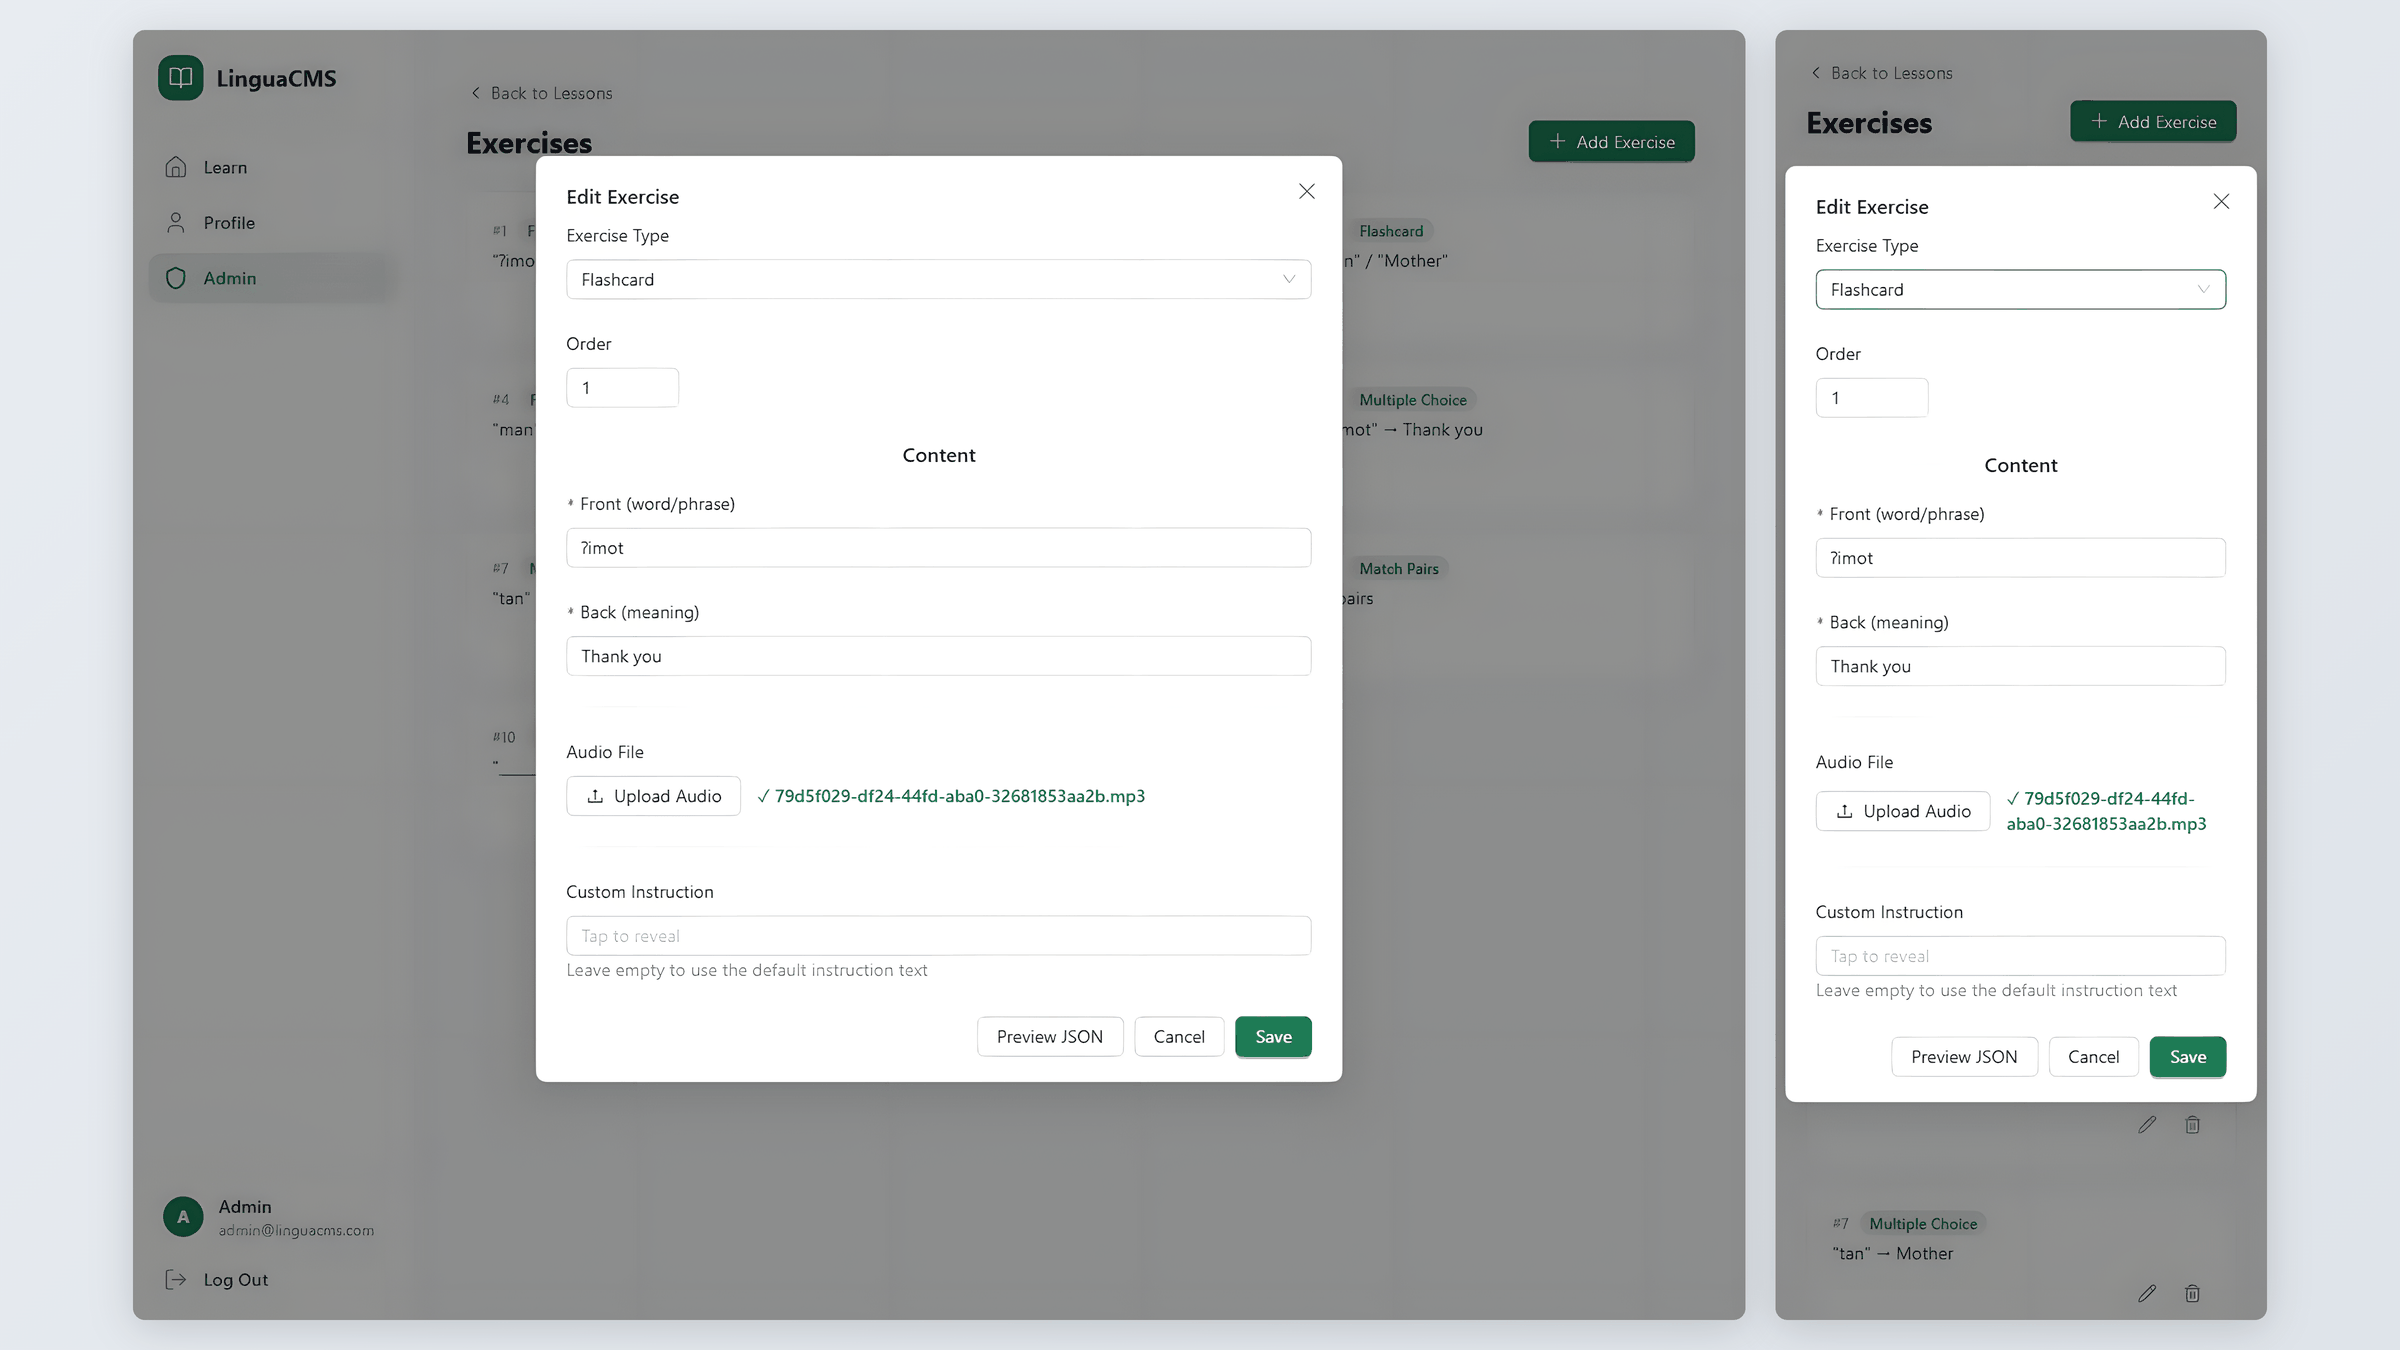Save the exercise in the desktop dialog
Screen dimensions: 2400x1350
[1272, 1037]
